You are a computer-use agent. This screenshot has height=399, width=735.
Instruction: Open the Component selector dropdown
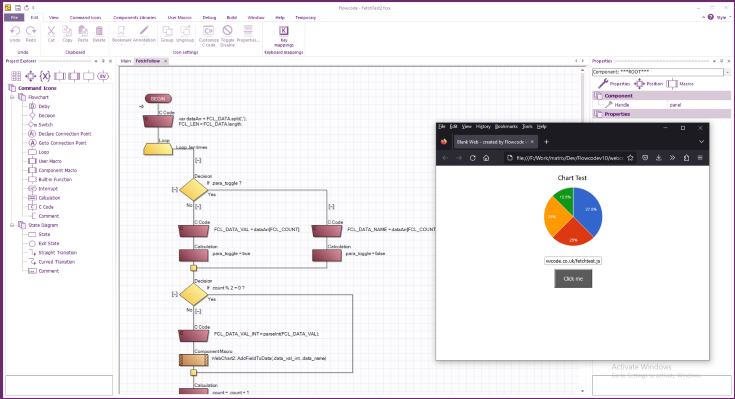coord(728,72)
